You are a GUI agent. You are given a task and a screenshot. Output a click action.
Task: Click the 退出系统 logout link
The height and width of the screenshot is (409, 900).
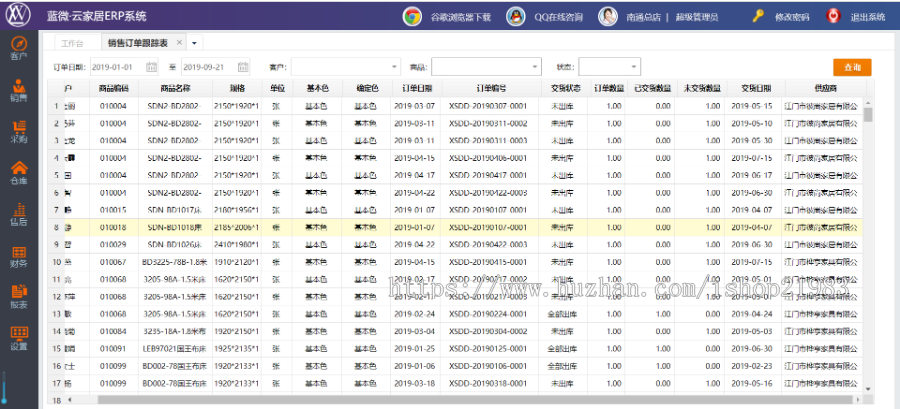867,17
